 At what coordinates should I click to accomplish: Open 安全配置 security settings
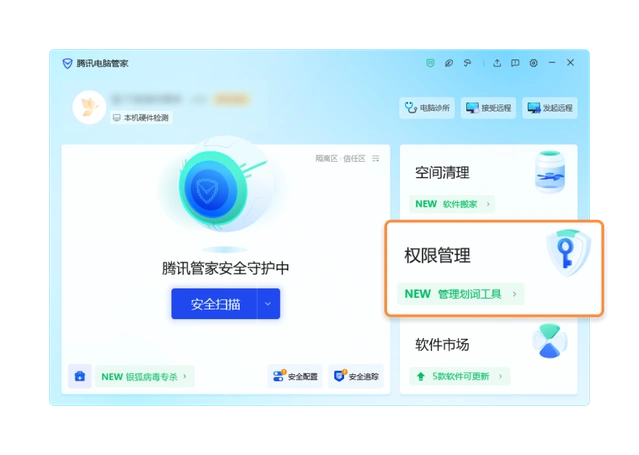295,376
